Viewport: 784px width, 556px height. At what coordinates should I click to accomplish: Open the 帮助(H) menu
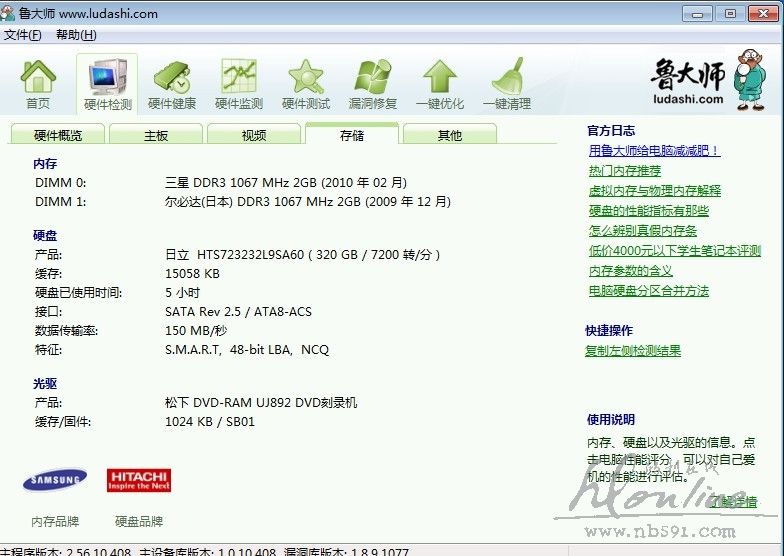[76, 35]
